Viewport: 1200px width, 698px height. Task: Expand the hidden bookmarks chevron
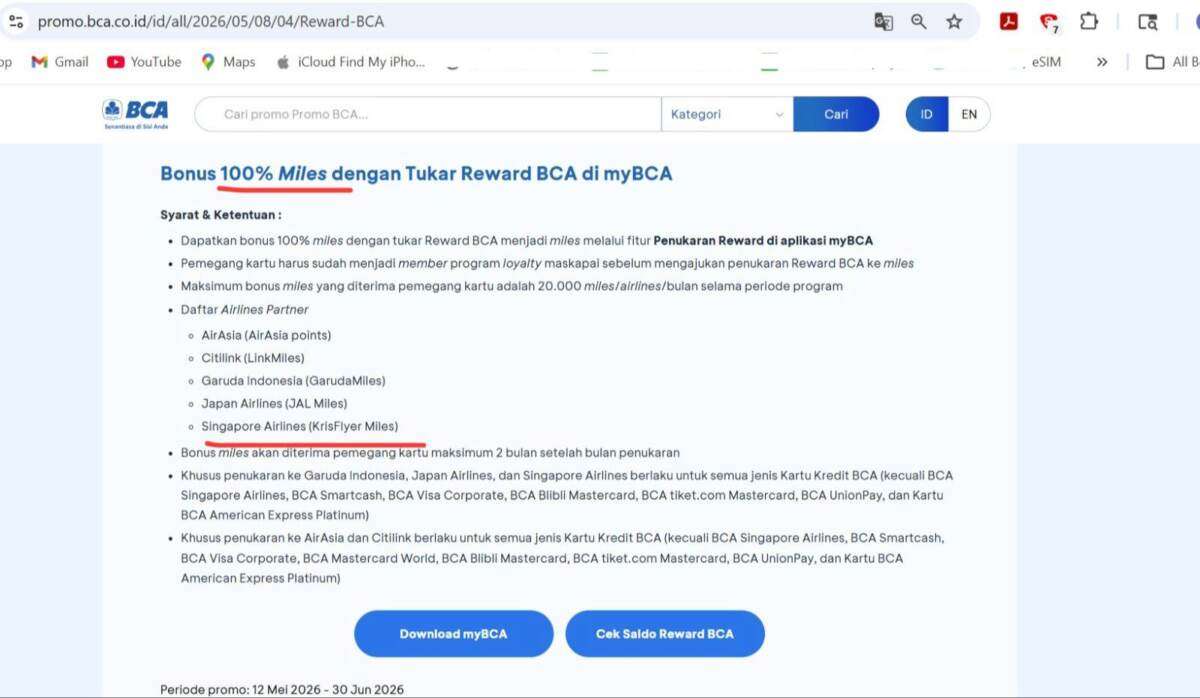[1102, 62]
